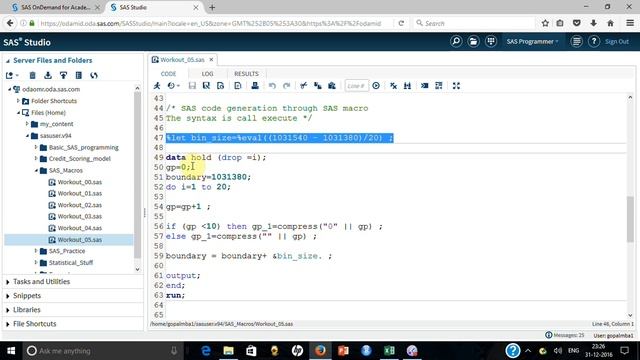640x360 pixels.
Task: Click the Search magnifier icon in SAS header
Action: 456,41
